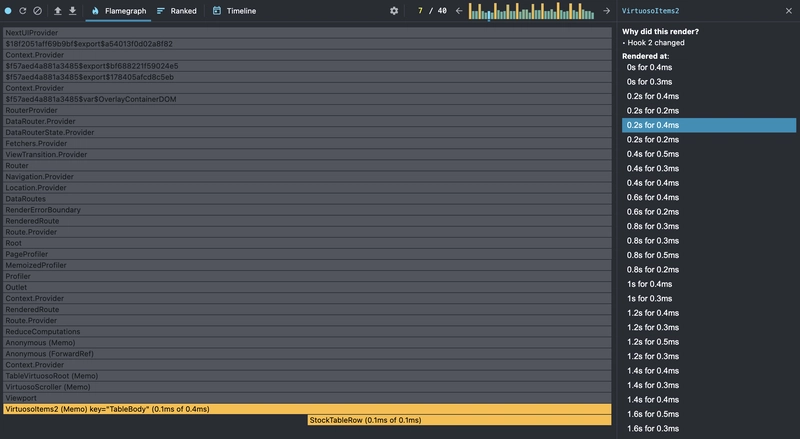Select the $18f2051aff69b9bf export row
The image size is (800, 439).
point(307,44)
